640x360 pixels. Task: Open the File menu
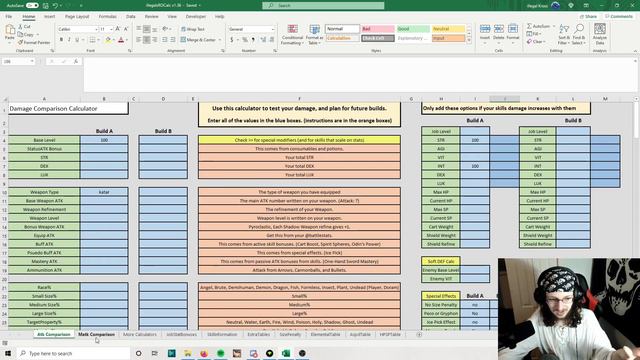[x=9, y=17]
